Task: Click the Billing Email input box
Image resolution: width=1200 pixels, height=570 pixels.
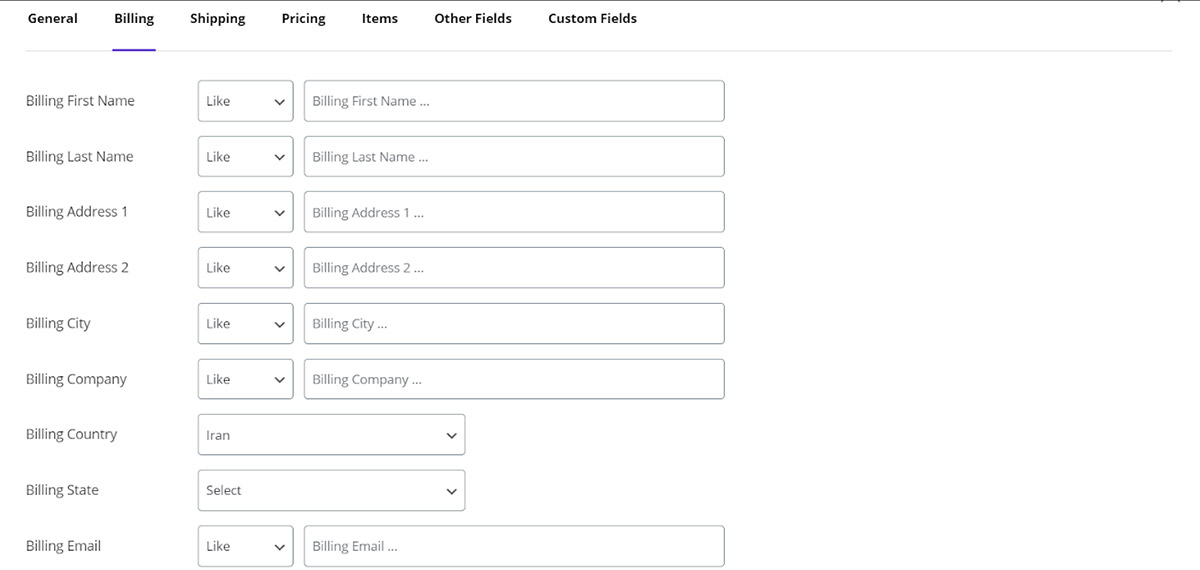Action: 514,546
